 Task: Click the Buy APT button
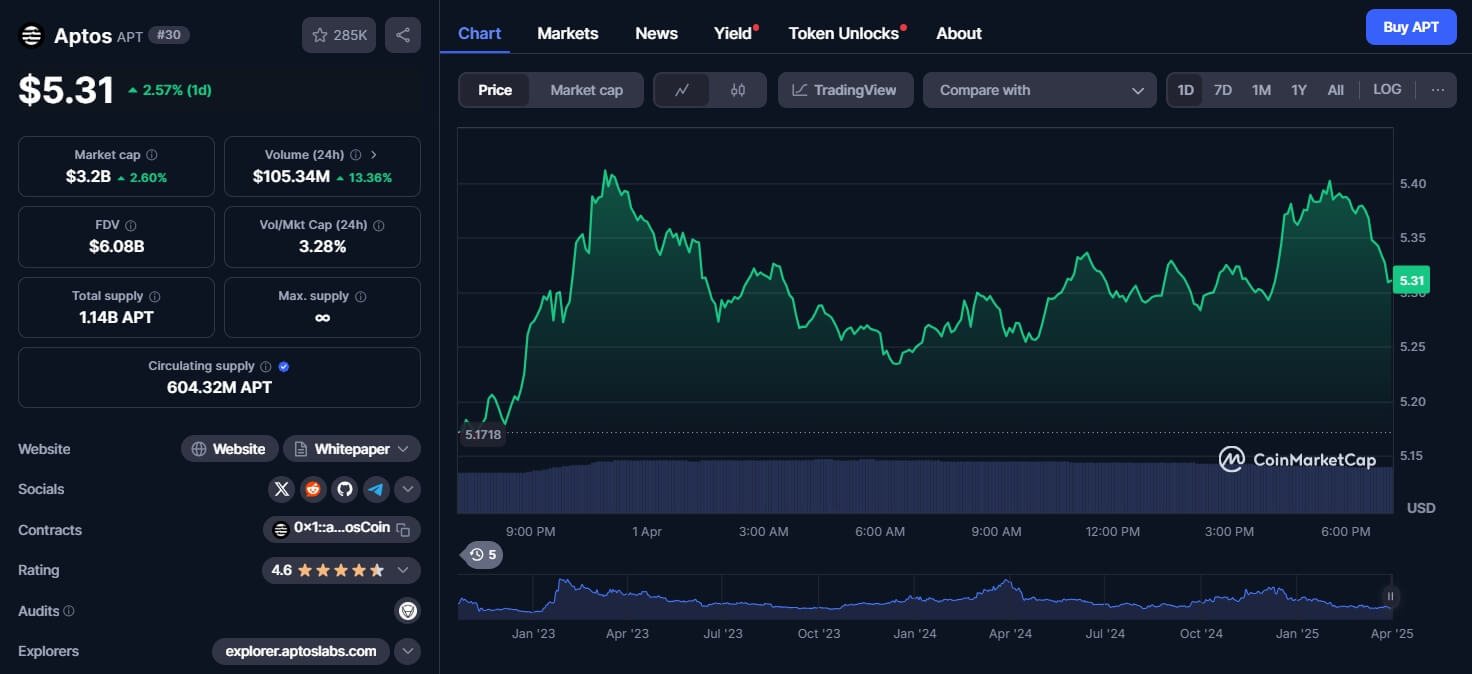[1410, 27]
